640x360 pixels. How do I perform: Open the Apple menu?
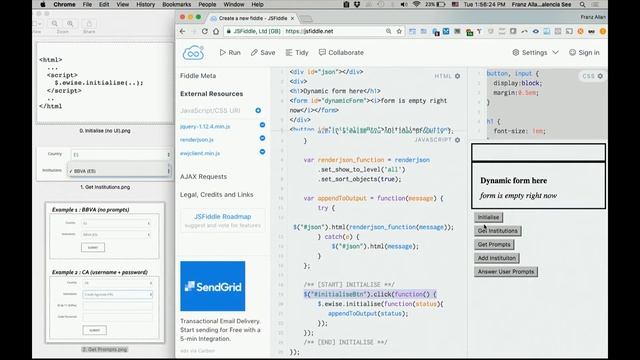43,4
